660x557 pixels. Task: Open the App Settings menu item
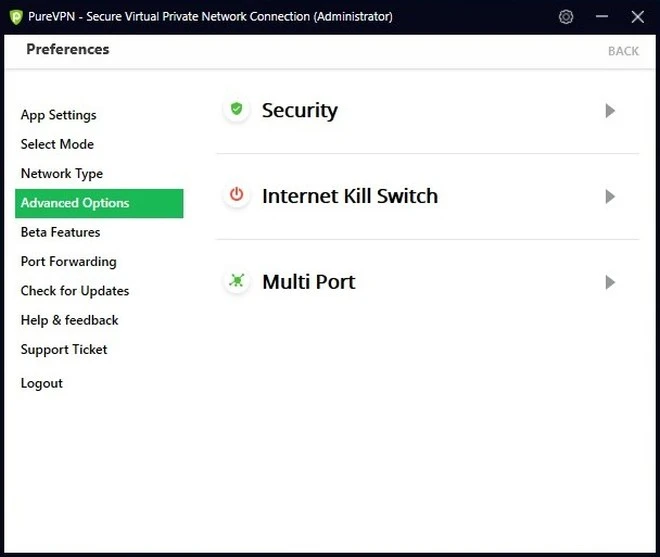tap(59, 115)
